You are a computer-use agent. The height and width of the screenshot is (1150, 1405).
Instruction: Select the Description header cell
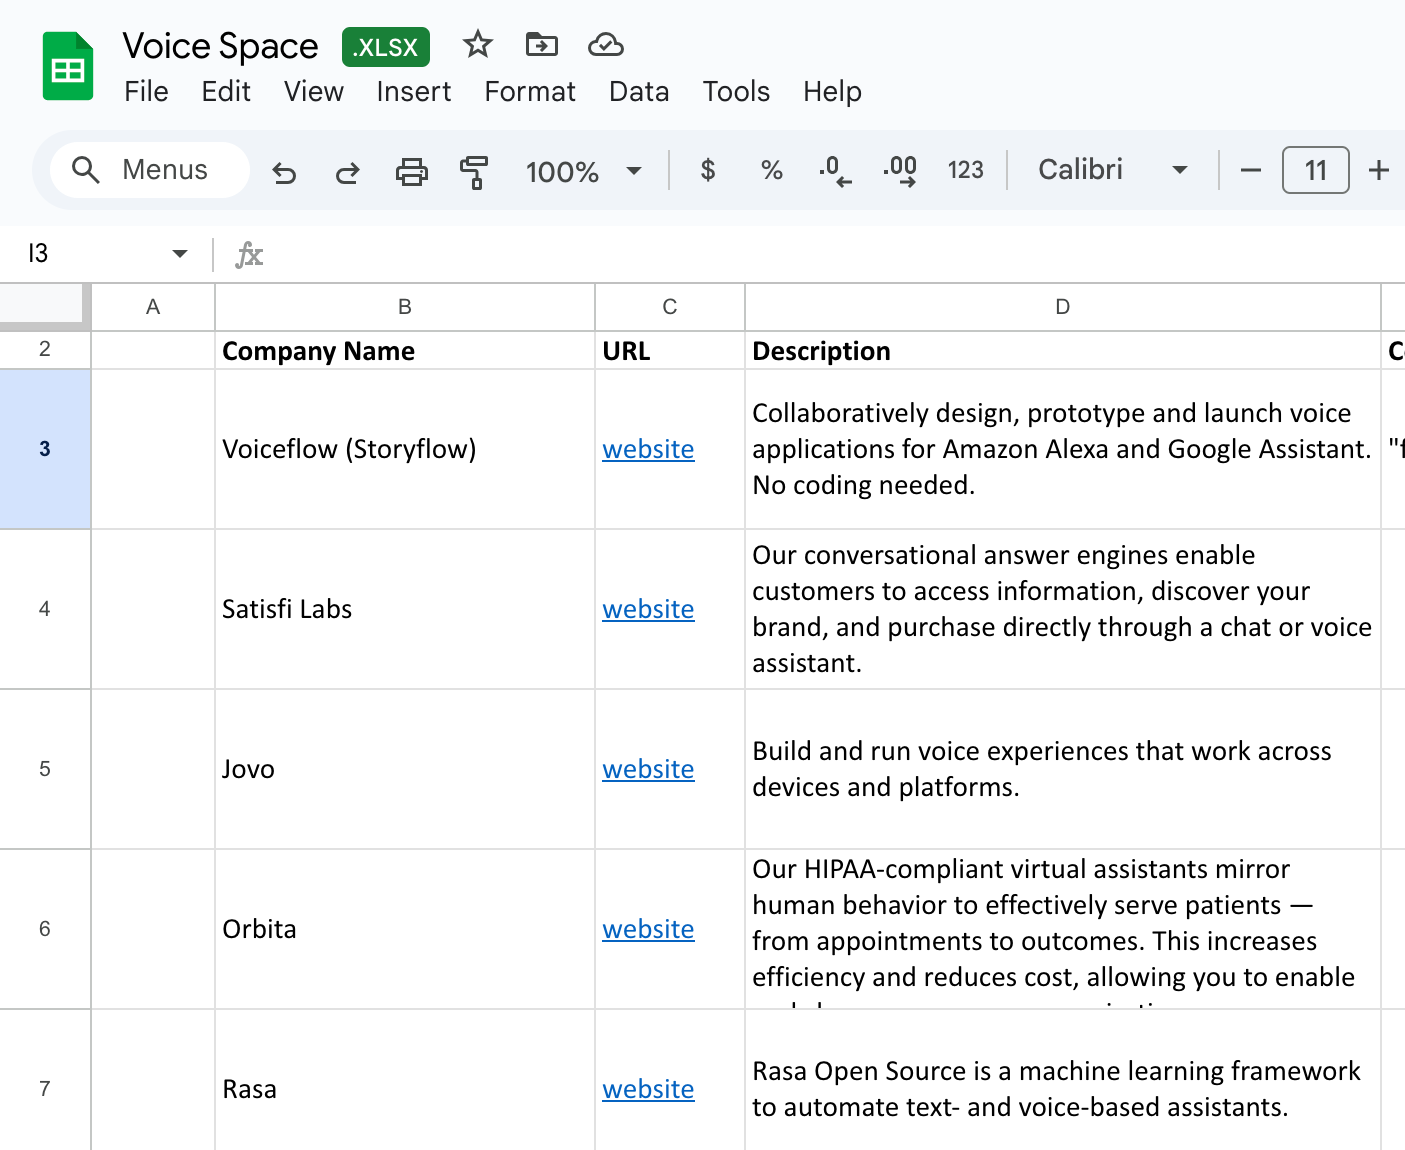click(1063, 351)
